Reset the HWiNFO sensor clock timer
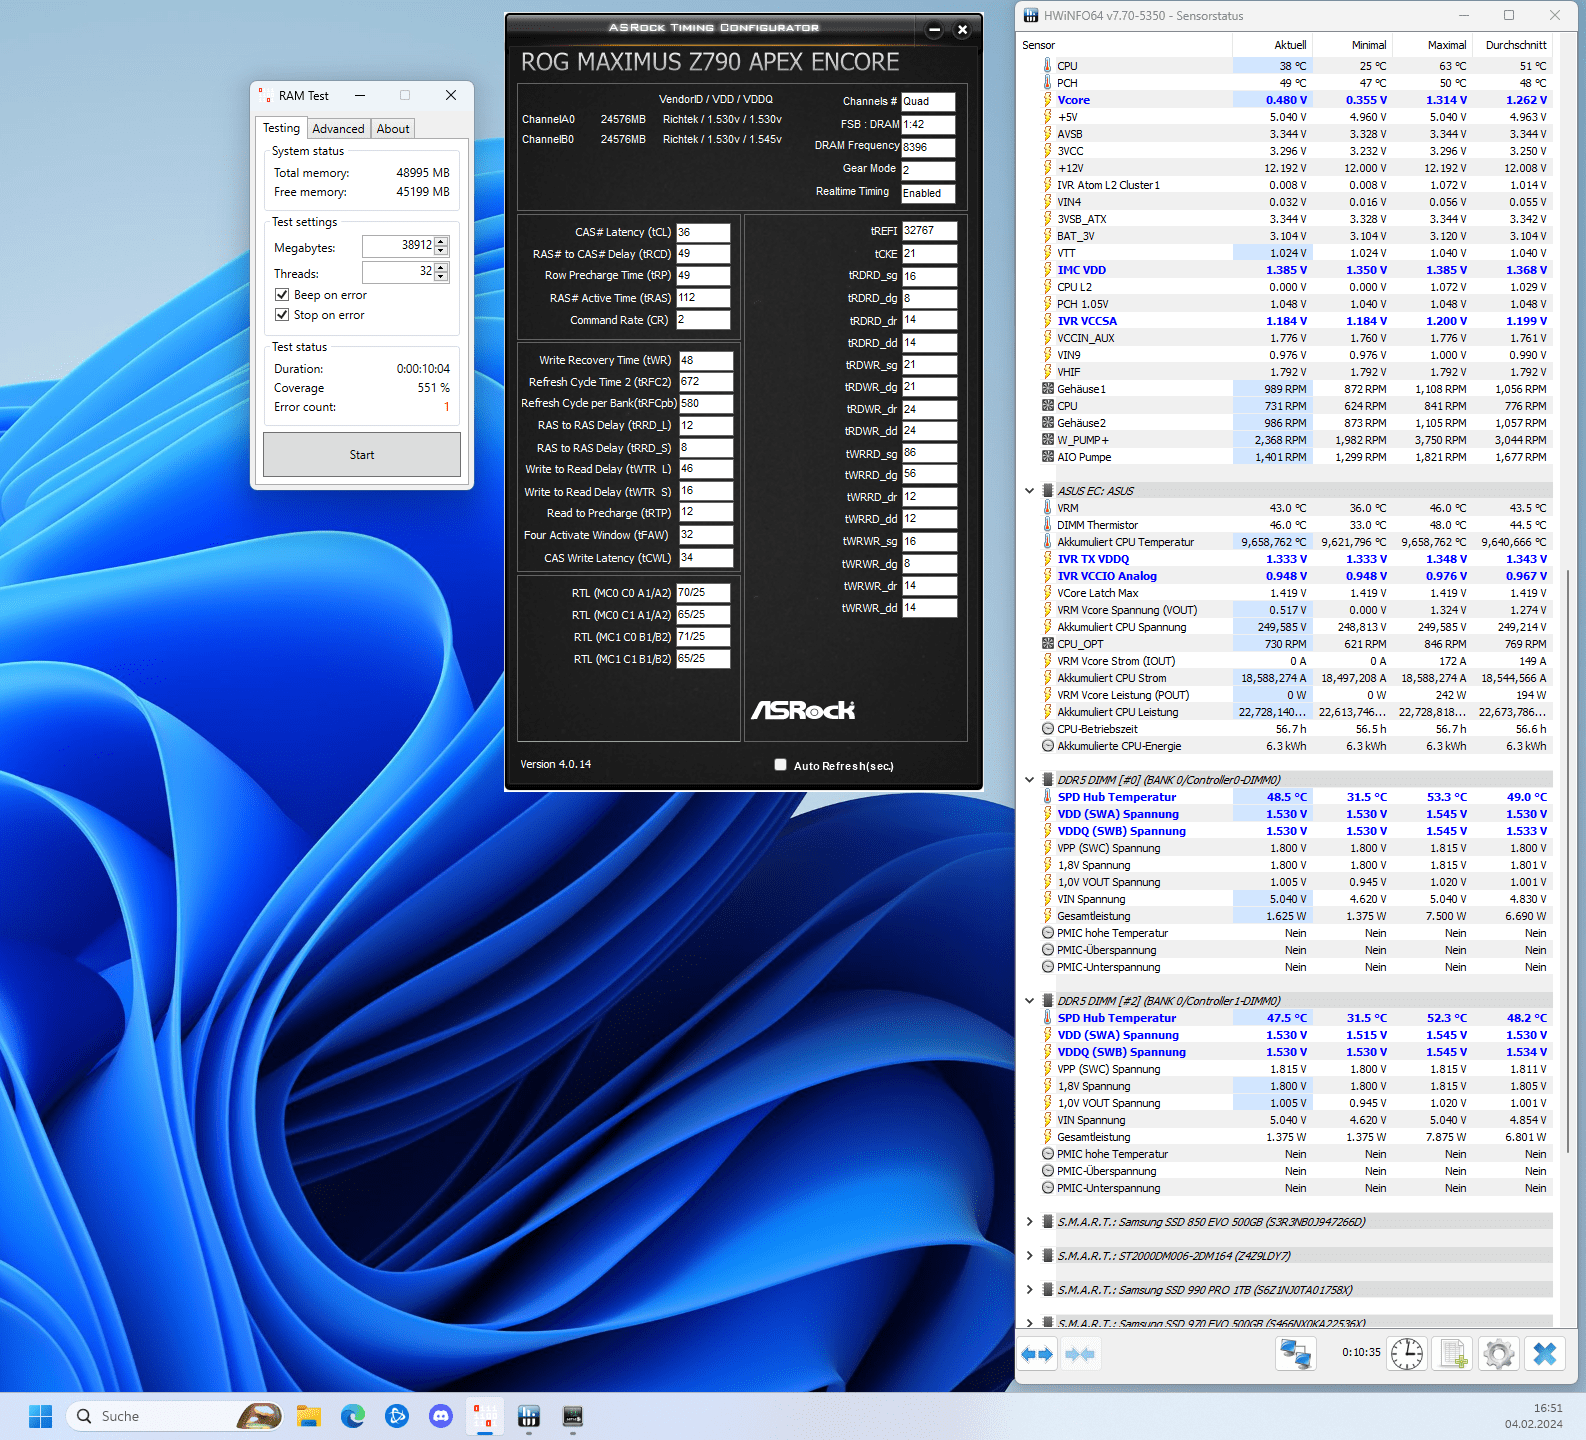Screen dimensions: 1586x1440 pyautogui.click(x=1407, y=1354)
